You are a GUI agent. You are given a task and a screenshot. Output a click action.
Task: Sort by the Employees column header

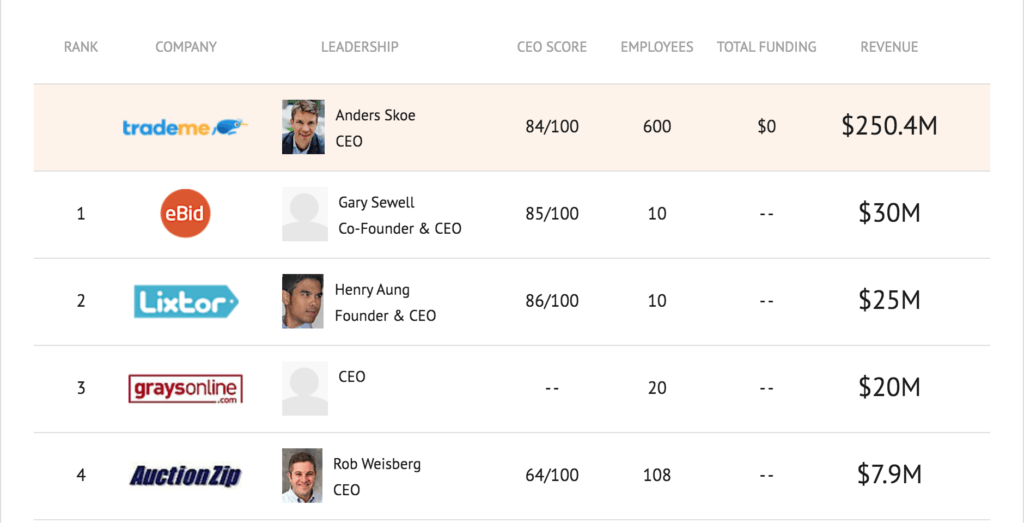[x=657, y=47]
